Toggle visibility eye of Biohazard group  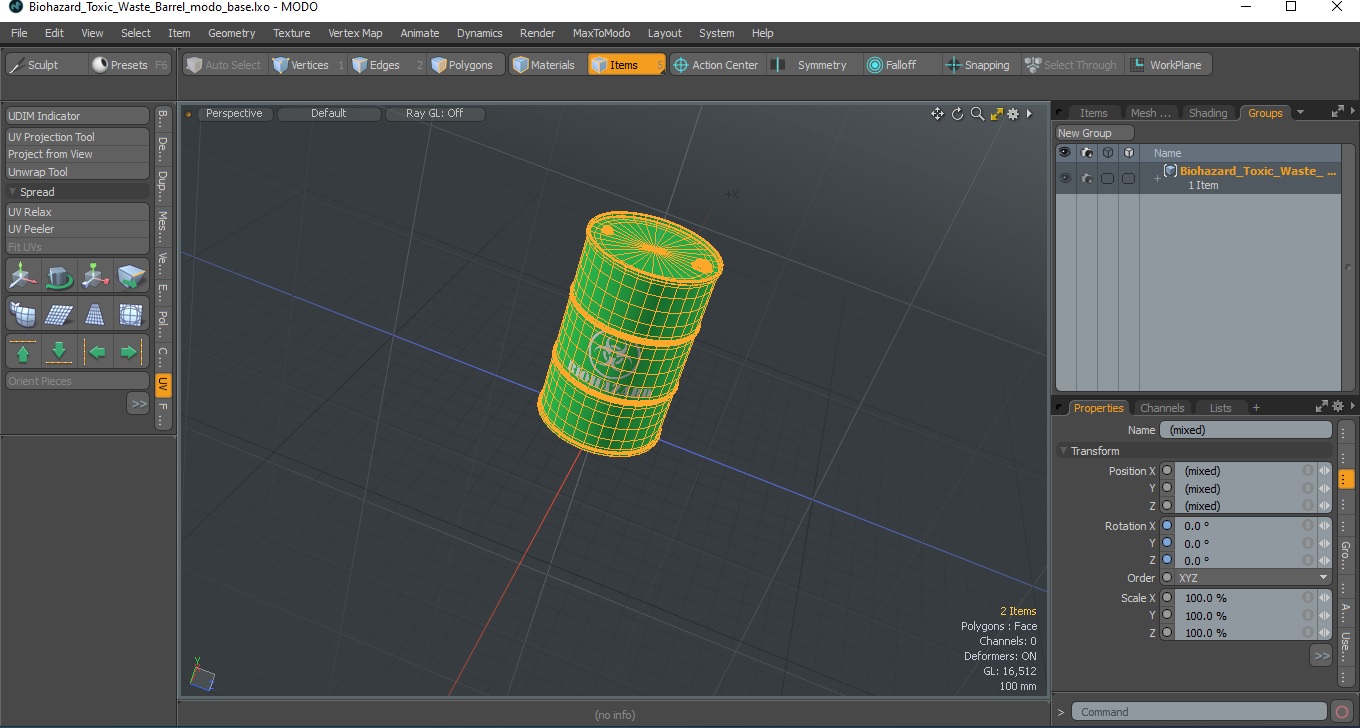click(1065, 178)
